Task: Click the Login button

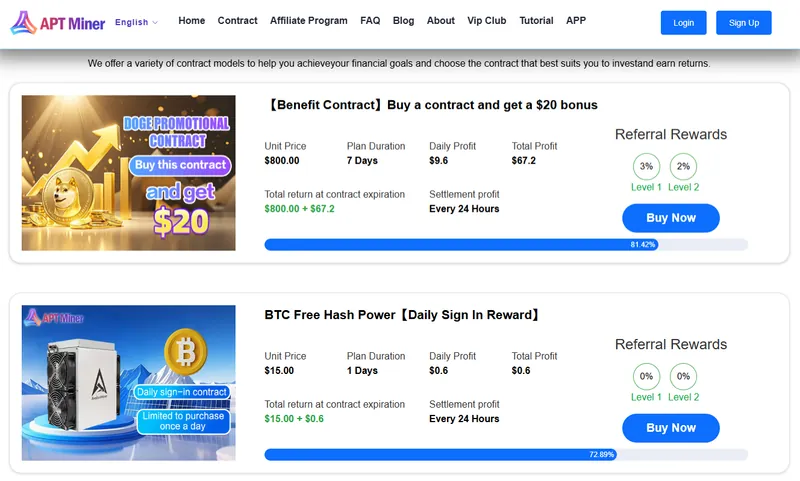Action: click(x=683, y=23)
